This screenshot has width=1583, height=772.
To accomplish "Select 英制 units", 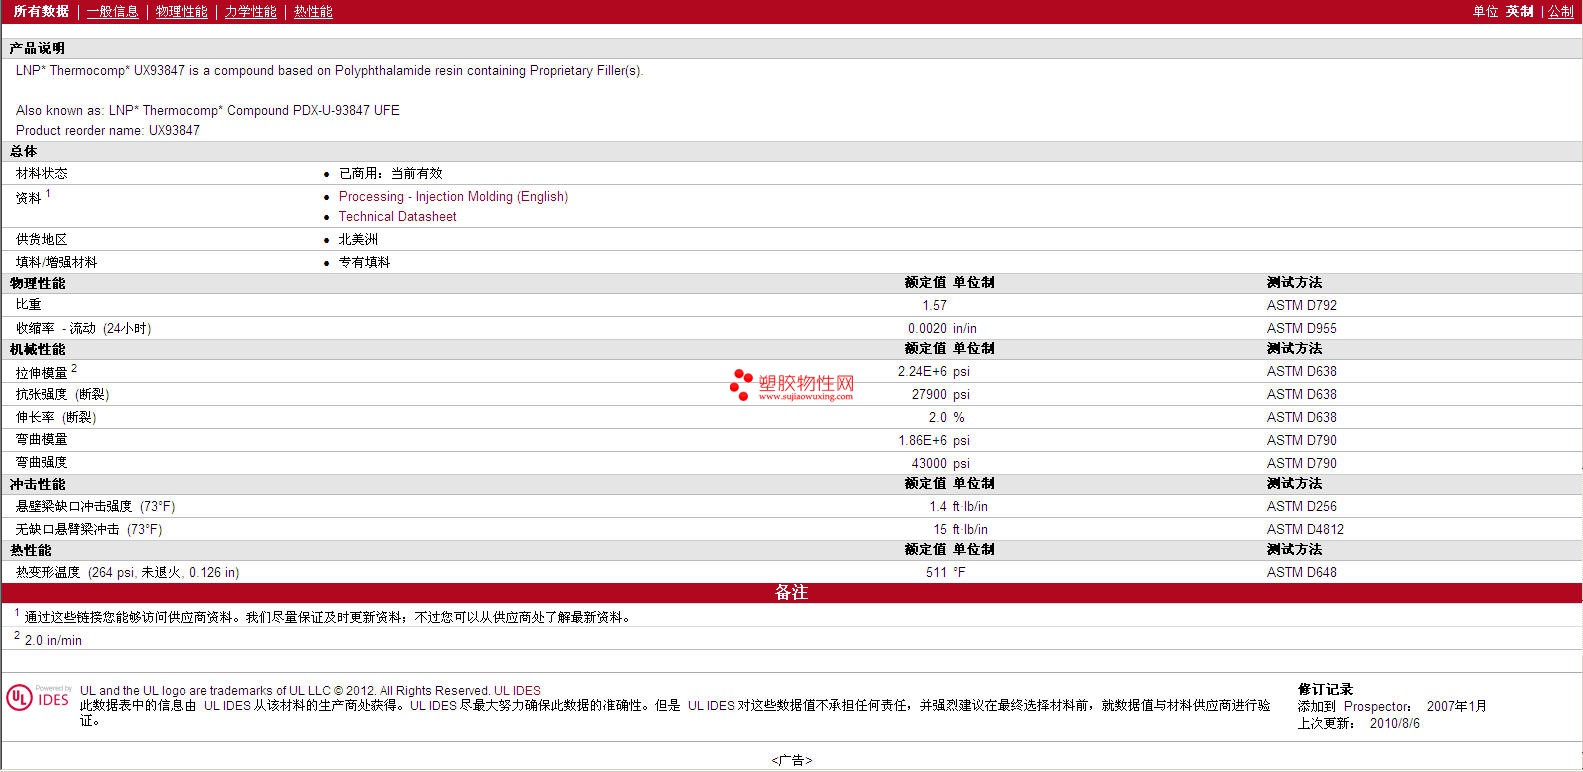I will (x=1520, y=12).
